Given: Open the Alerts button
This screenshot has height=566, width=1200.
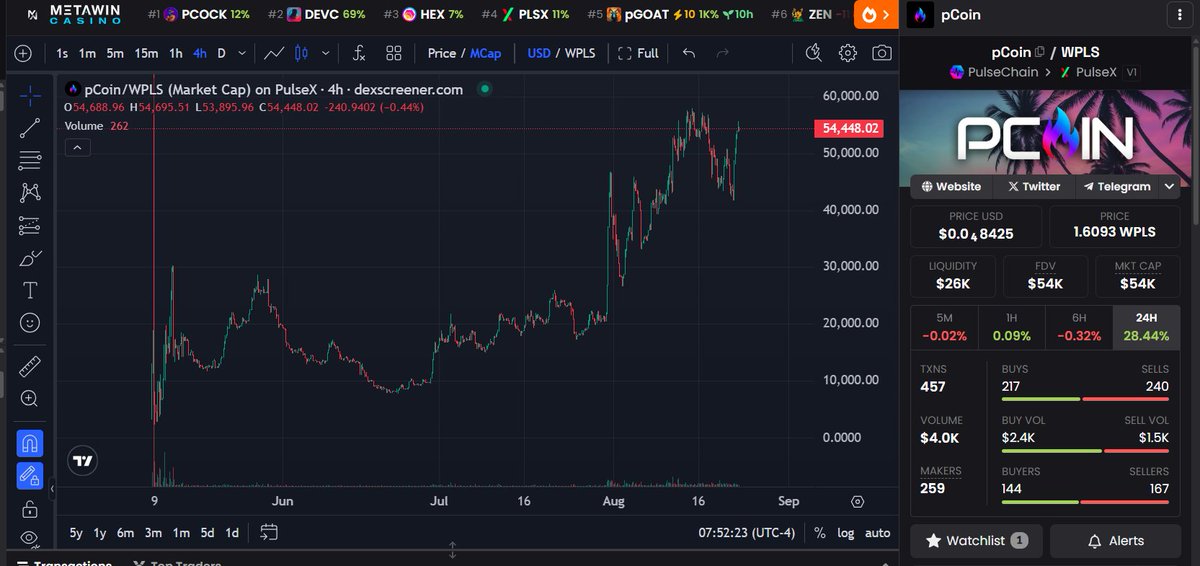Looking at the screenshot, I should [x=1115, y=540].
